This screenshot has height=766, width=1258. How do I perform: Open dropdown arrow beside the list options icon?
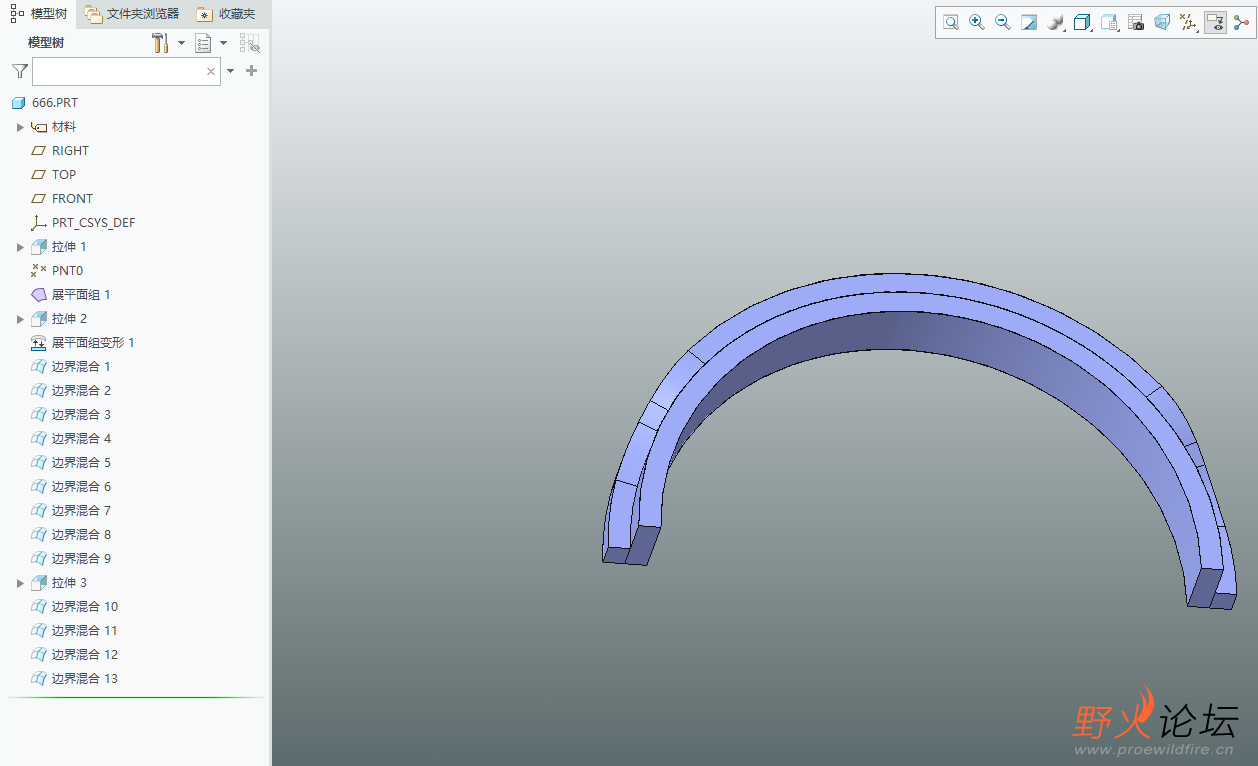[223, 43]
